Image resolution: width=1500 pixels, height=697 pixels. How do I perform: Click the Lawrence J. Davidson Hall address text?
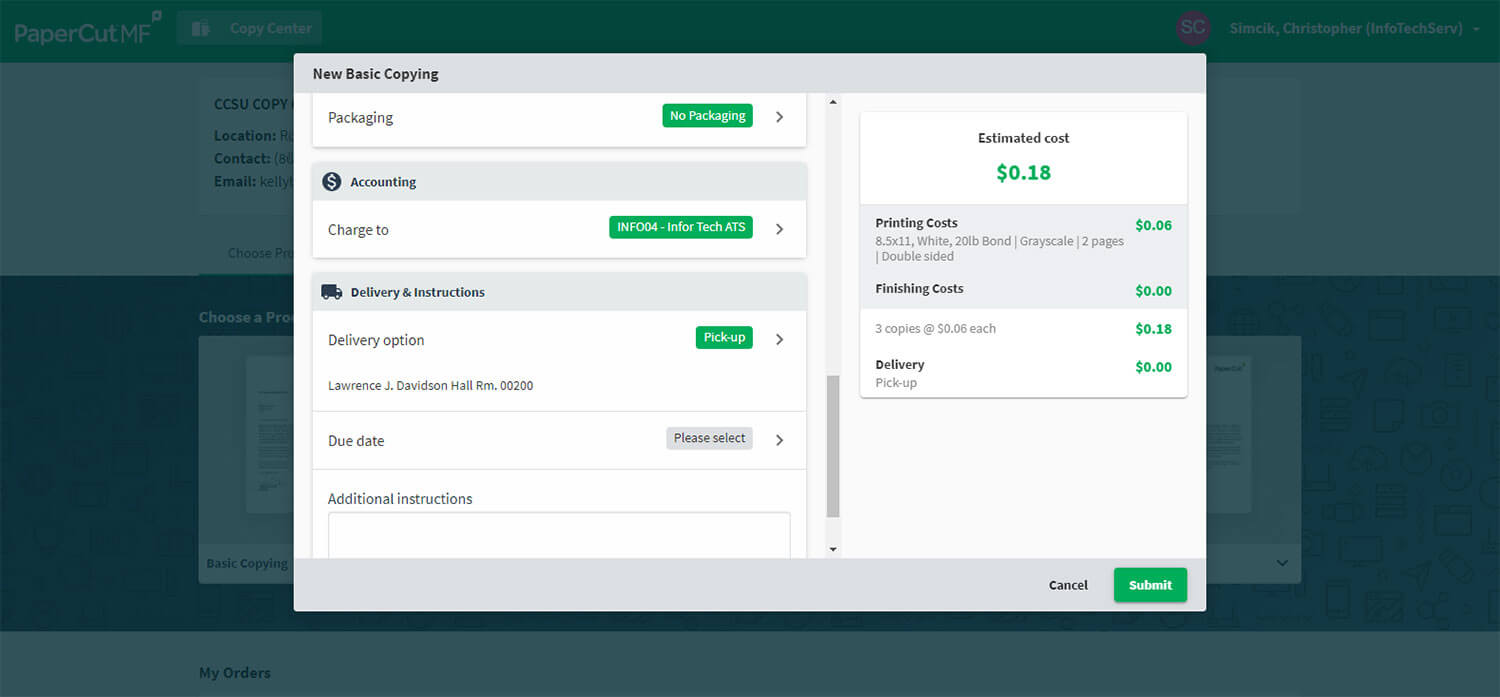pos(430,385)
